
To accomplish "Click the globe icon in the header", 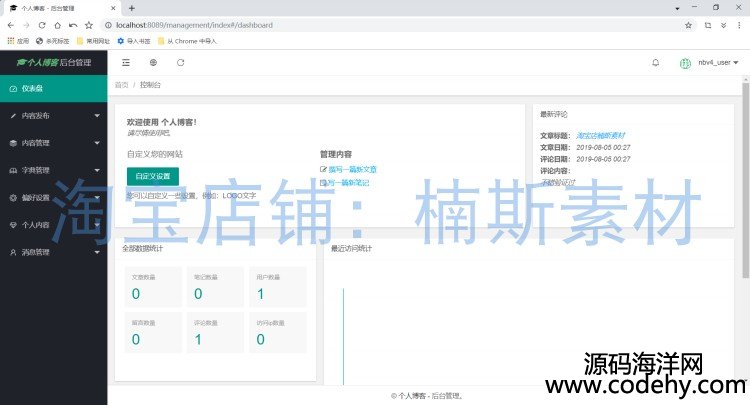I will [x=153, y=62].
